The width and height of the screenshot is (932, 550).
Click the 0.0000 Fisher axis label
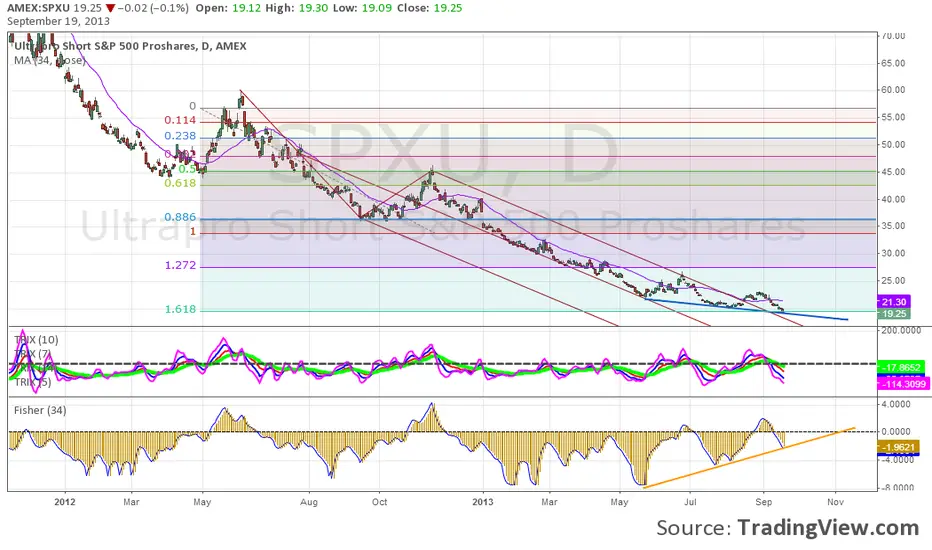[897, 432]
